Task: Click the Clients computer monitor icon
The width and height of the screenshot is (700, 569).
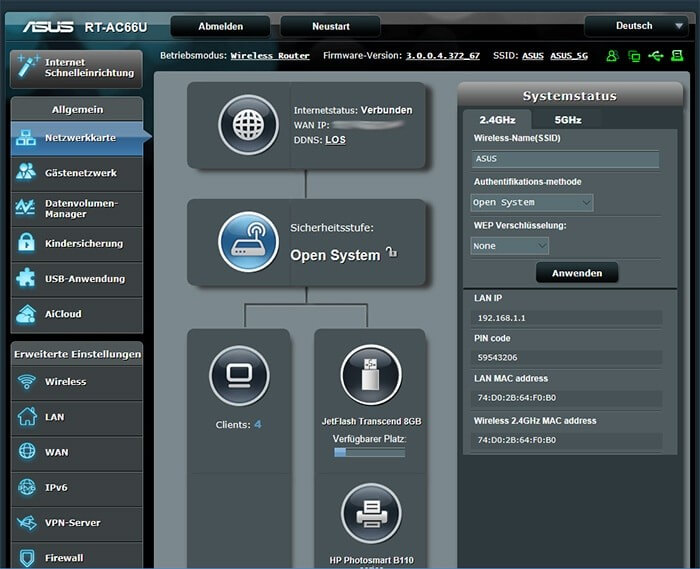Action: [239, 376]
